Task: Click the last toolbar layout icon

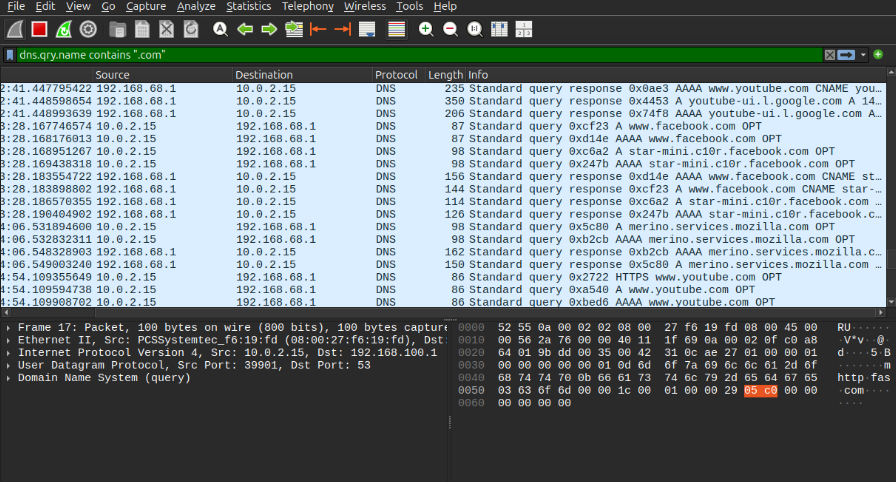Action: click(523, 29)
